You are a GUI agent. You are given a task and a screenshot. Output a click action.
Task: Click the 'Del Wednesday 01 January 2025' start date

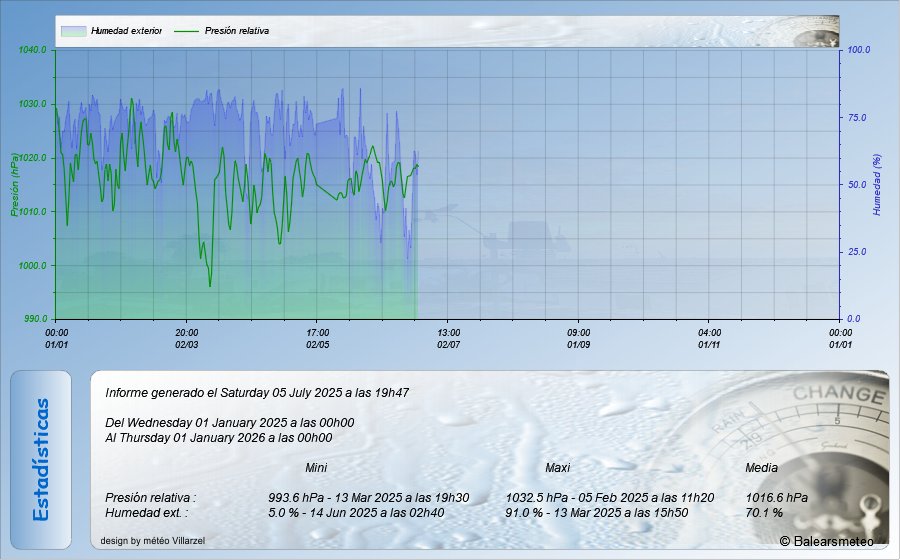(x=230, y=423)
